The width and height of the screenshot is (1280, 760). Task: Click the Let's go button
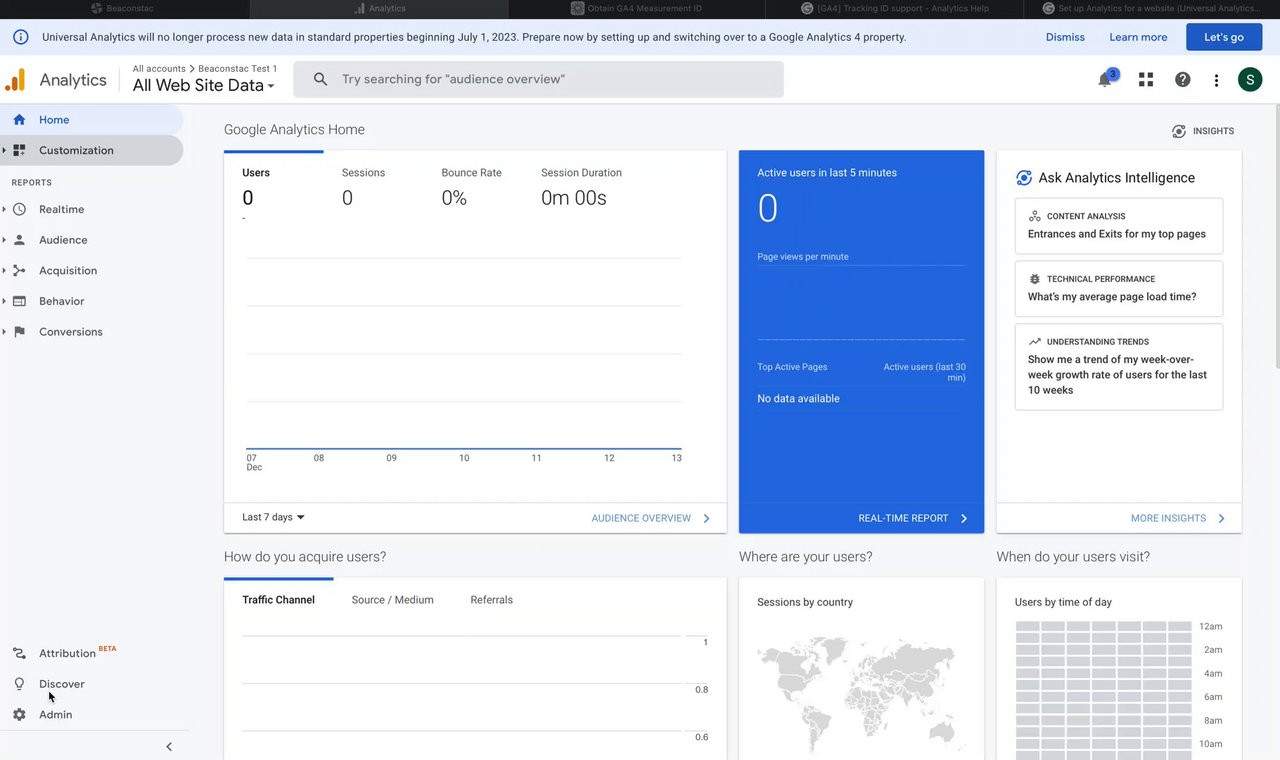1223,37
